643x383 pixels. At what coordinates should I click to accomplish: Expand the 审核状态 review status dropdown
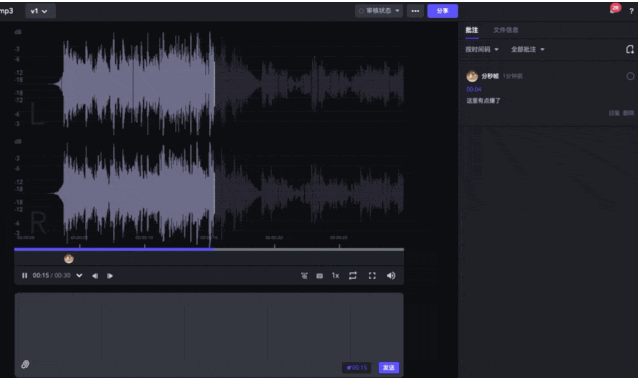(x=379, y=11)
